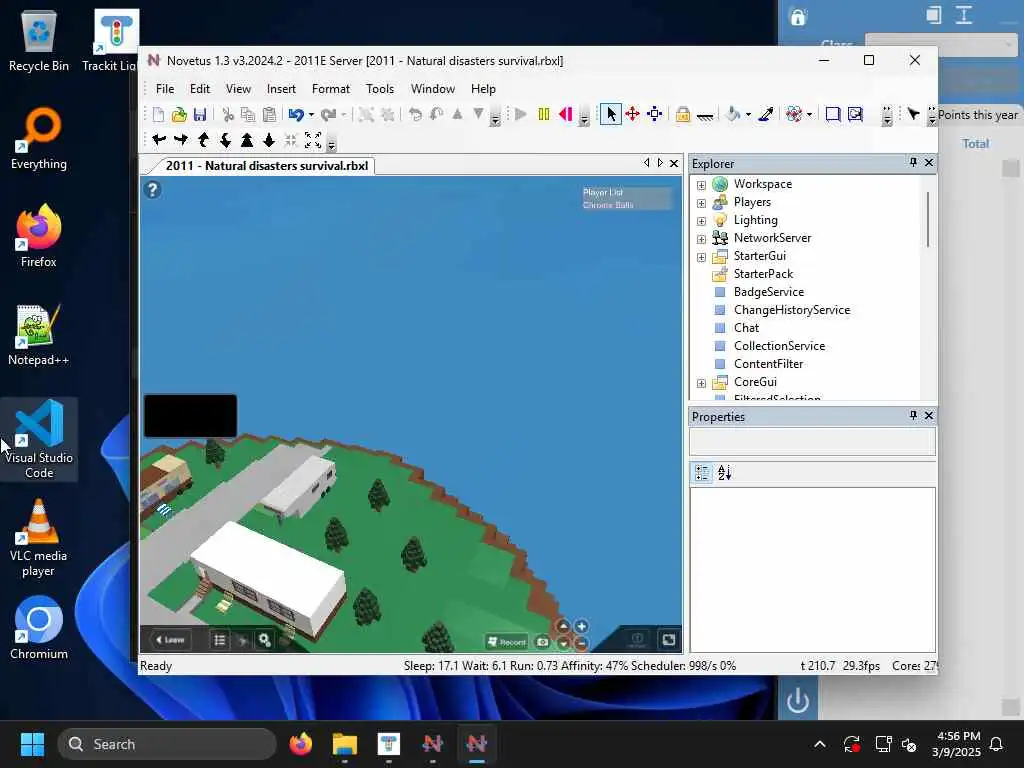This screenshot has height=768, width=1024.
Task: Open the Tools menu
Action: (x=379, y=89)
